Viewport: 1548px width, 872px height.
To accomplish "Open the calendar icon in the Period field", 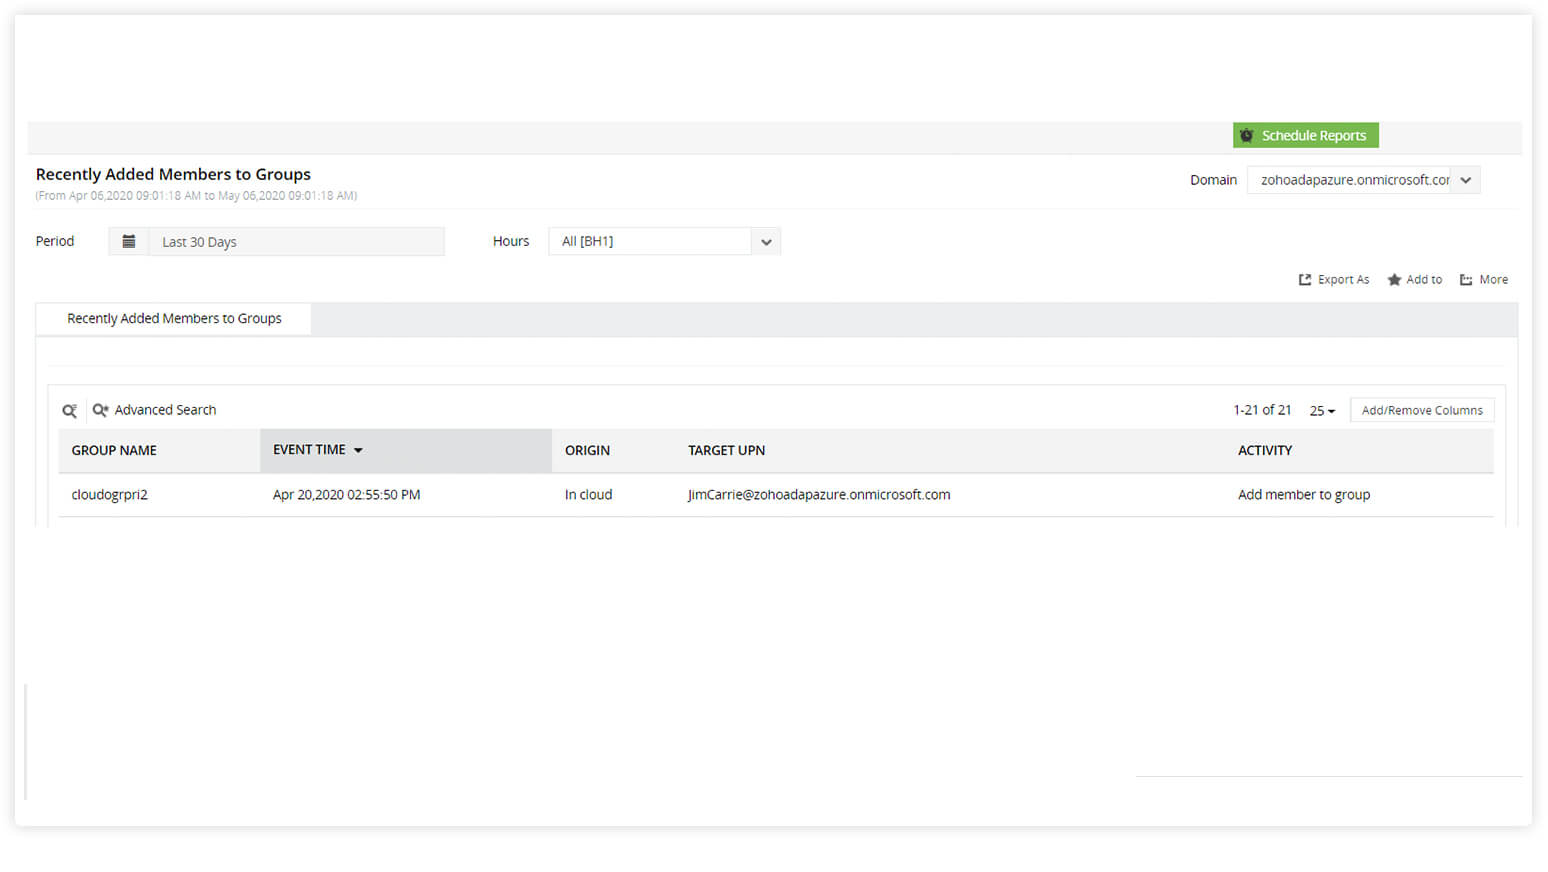I will click(129, 241).
